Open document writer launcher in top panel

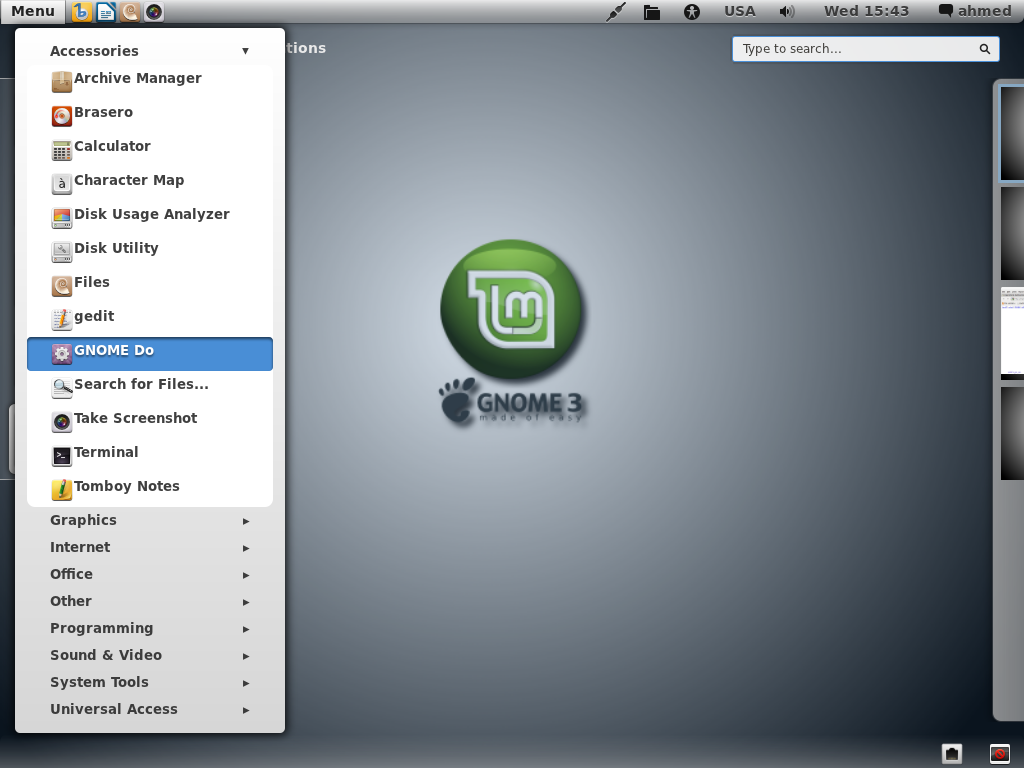(x=106, y=12)
